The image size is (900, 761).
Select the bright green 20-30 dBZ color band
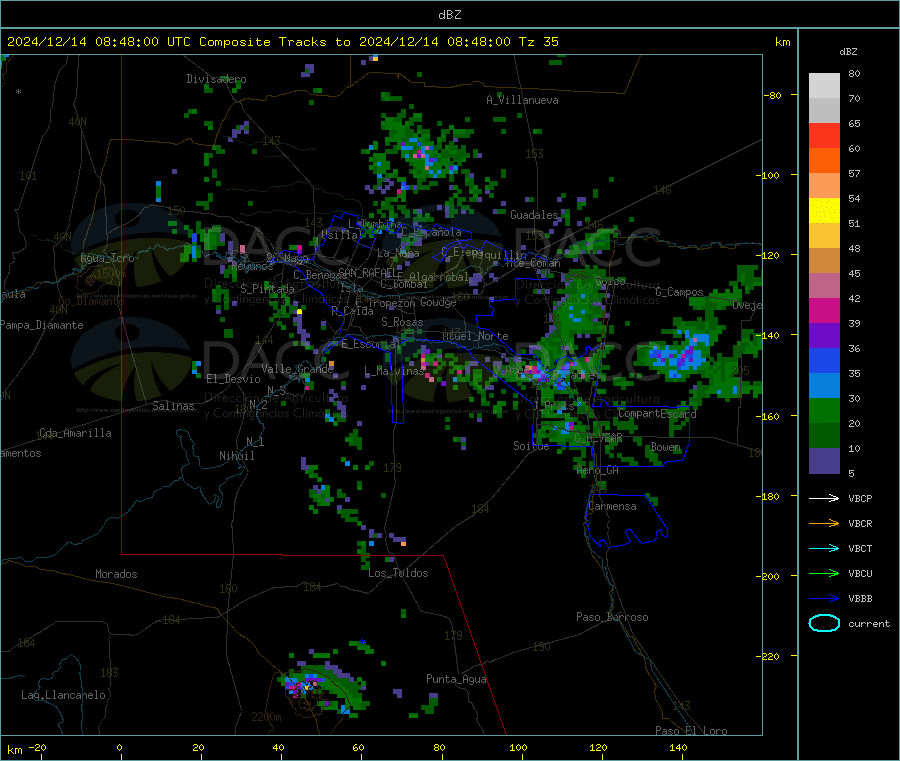[x=824, y=410]
